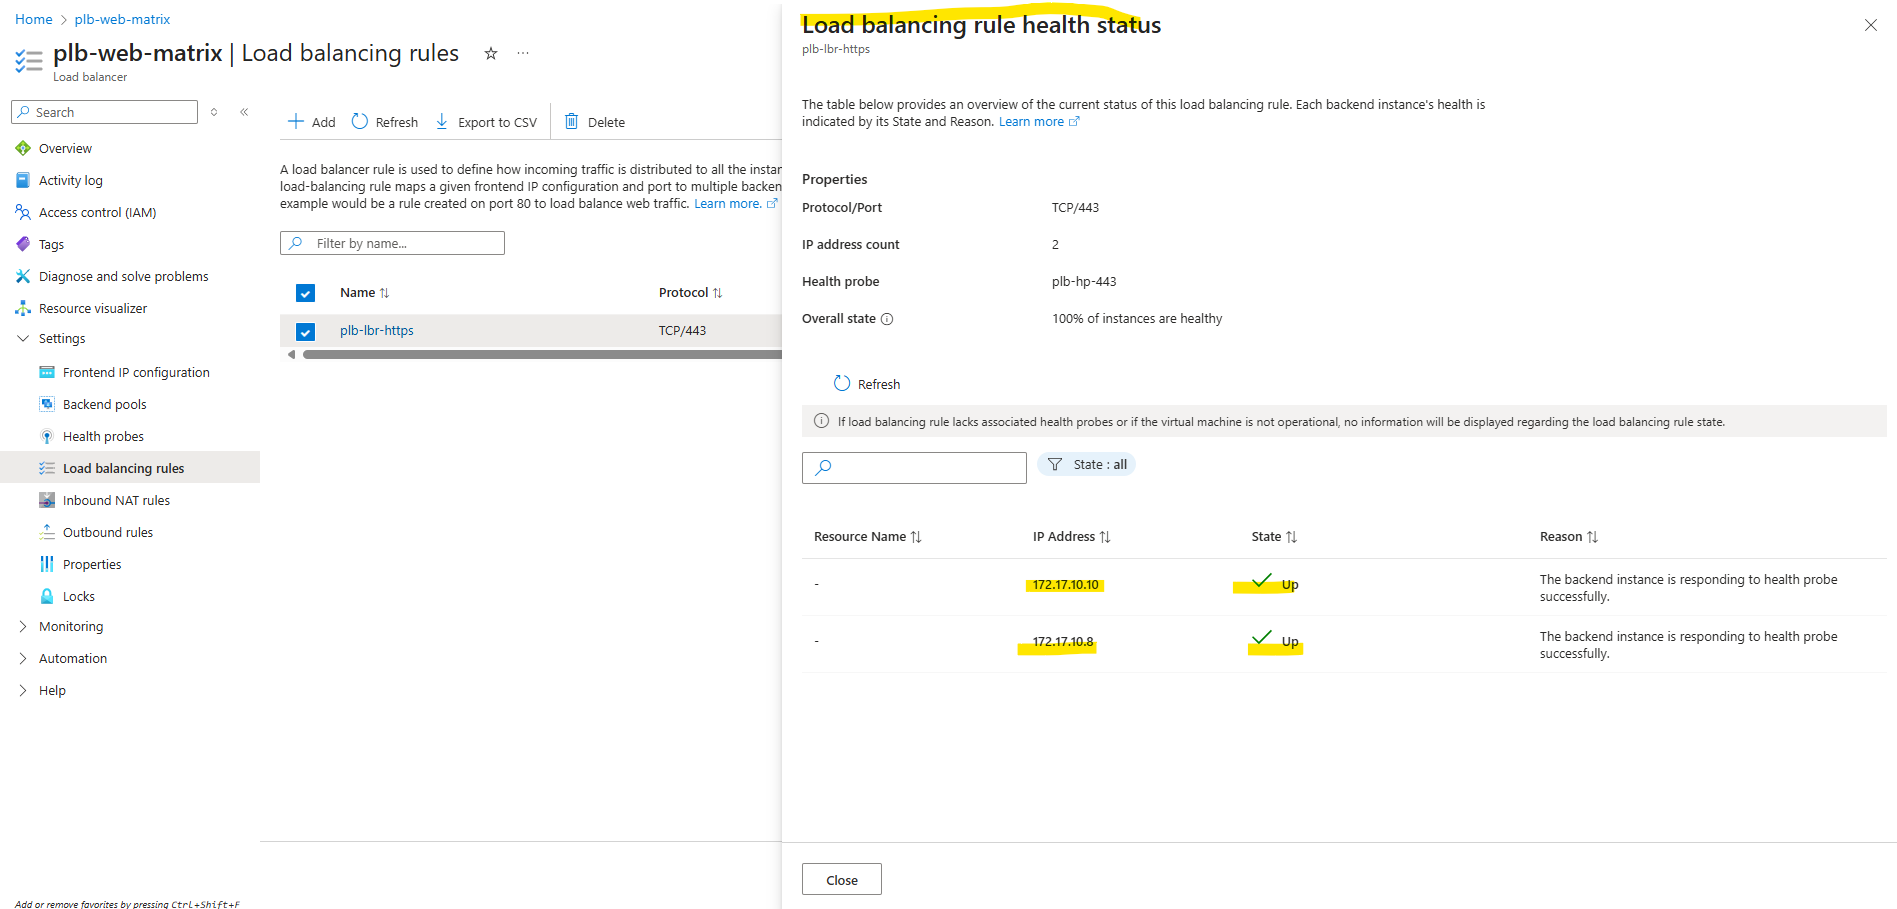Click the sidebar Search field
Image resolution: width=1897 pixels, height=909 pixels.
point(105,112)
